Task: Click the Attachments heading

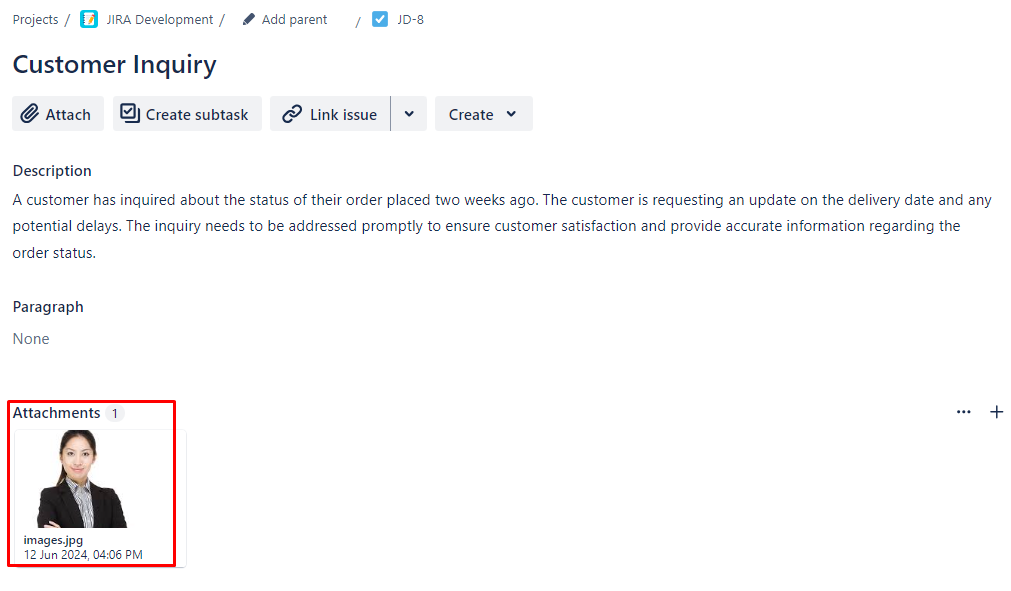Action: [x=57, y=413]
